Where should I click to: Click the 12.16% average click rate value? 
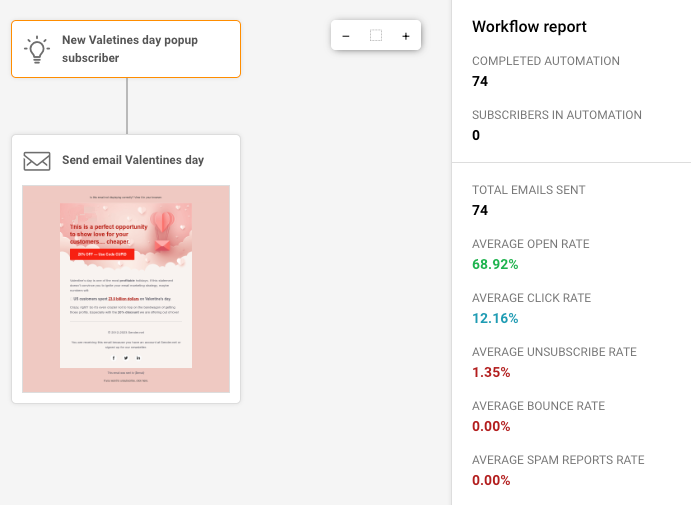click(x=497, y=318)
